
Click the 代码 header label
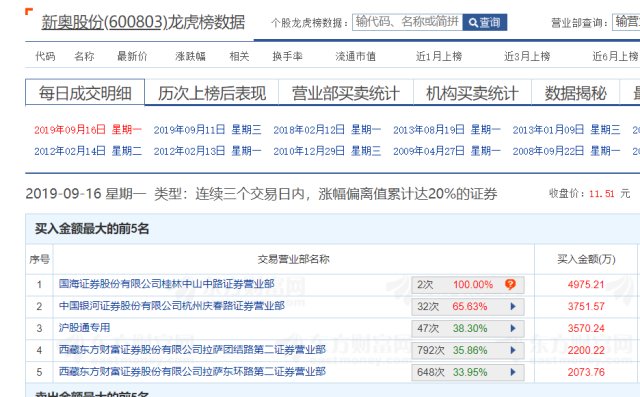coord(45,56)
